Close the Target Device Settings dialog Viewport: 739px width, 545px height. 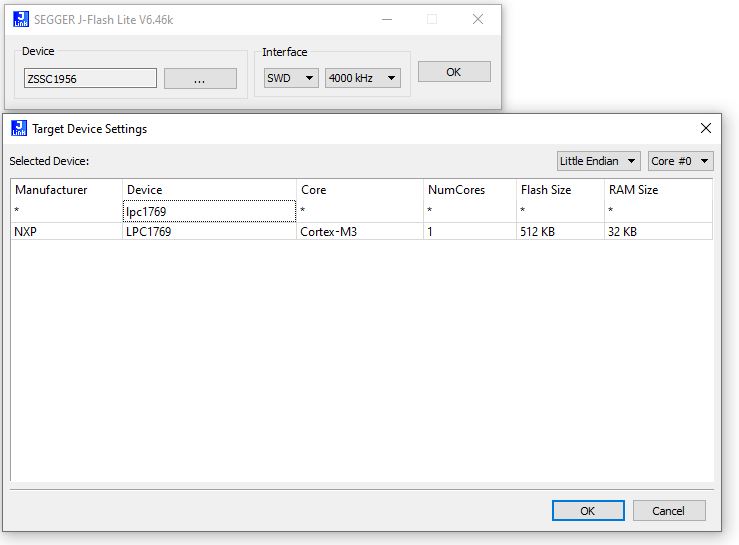tap(706, 128)
